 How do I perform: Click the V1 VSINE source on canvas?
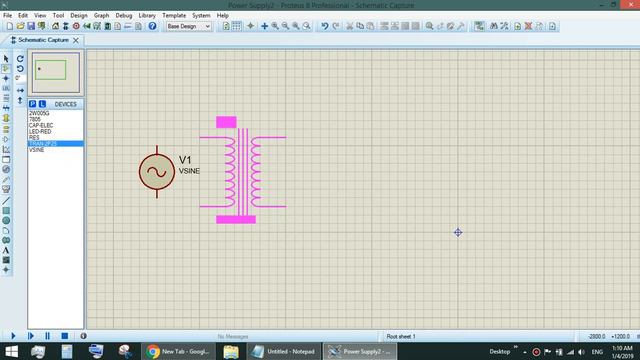point(157,172)
